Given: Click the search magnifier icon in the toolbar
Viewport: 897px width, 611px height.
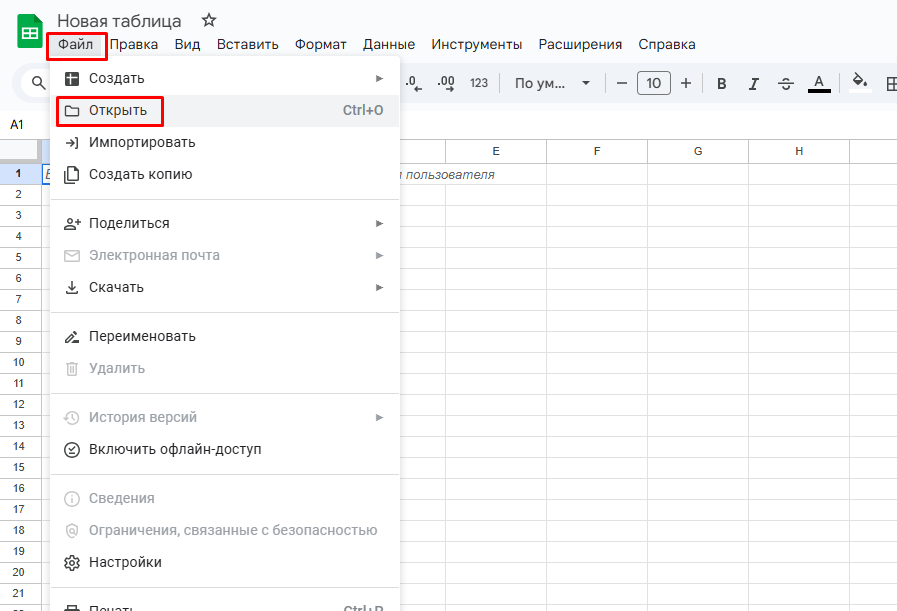Looking at the screenshot, I should (39, 83).
